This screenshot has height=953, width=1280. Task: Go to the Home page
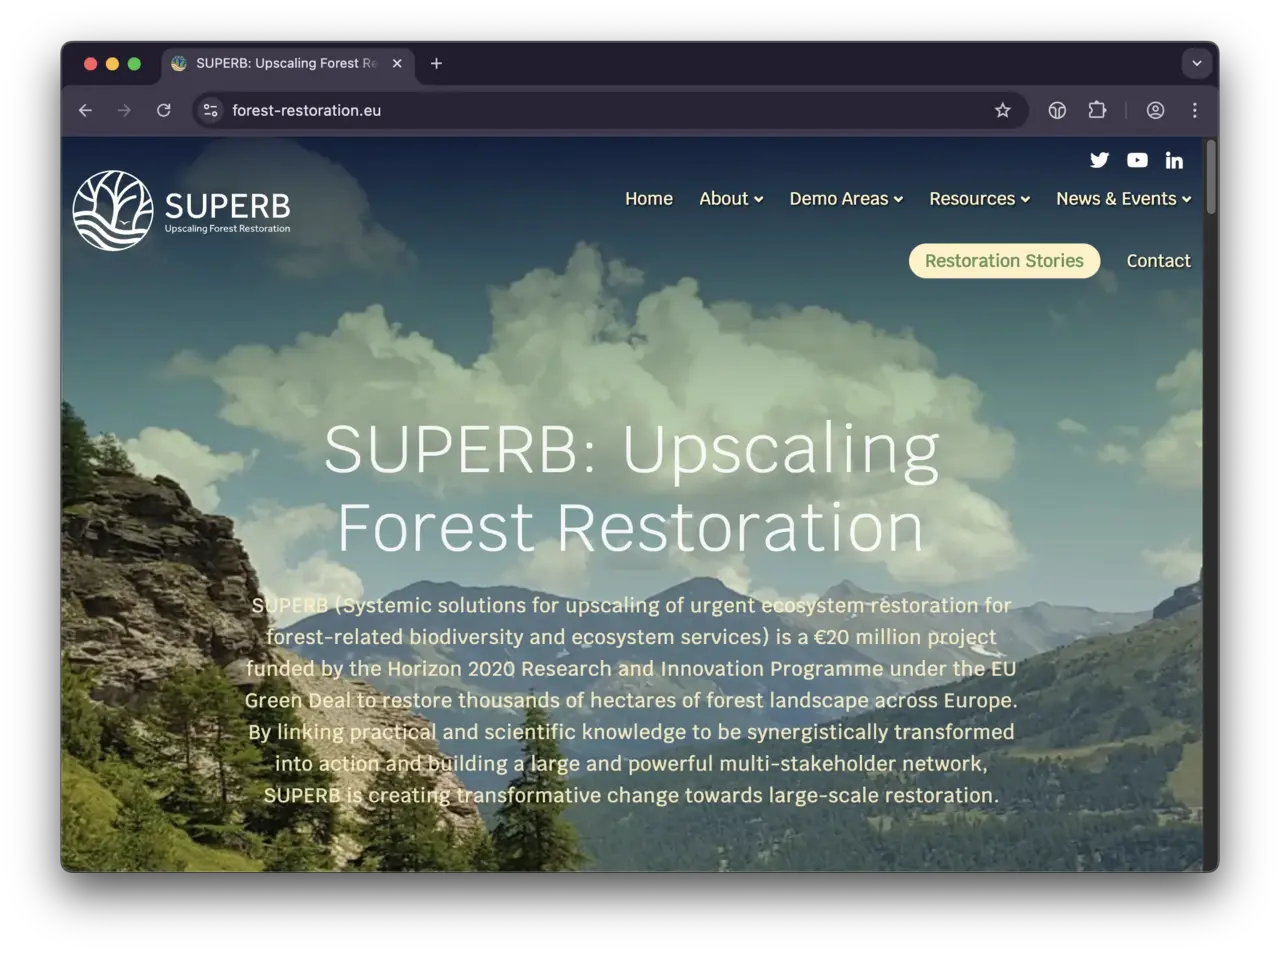point(649,199)
